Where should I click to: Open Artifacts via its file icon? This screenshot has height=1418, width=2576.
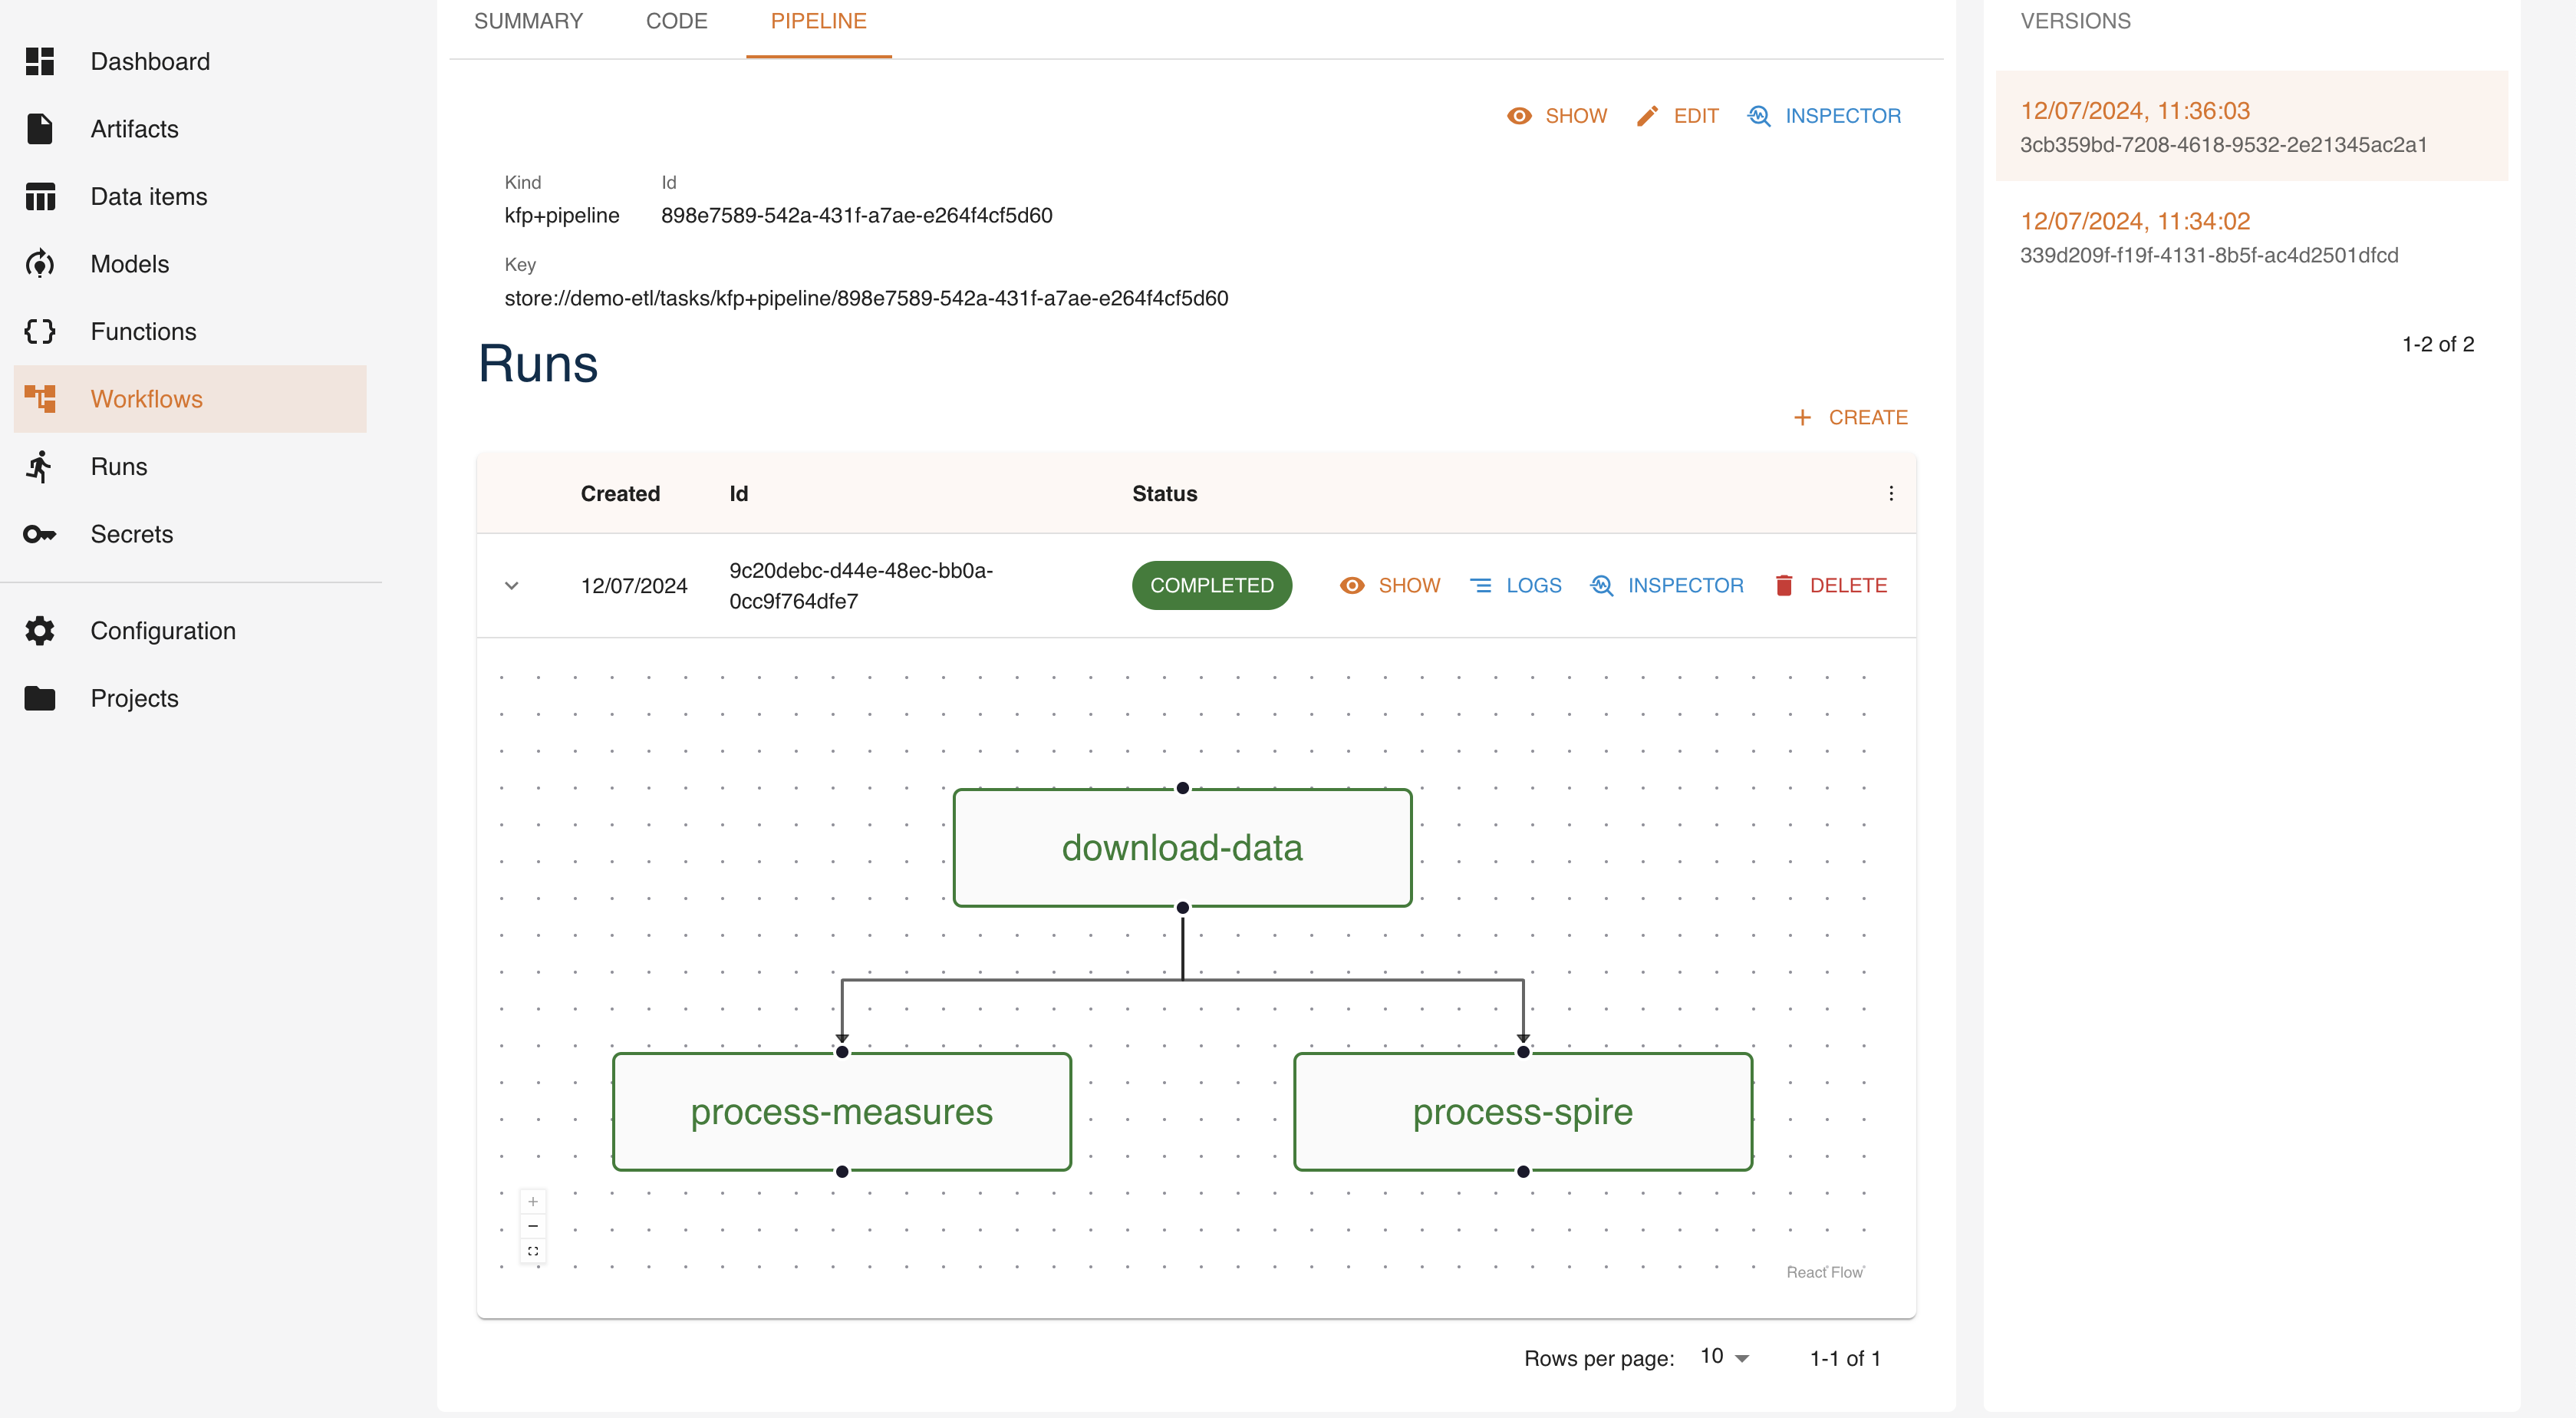[40, 129]
